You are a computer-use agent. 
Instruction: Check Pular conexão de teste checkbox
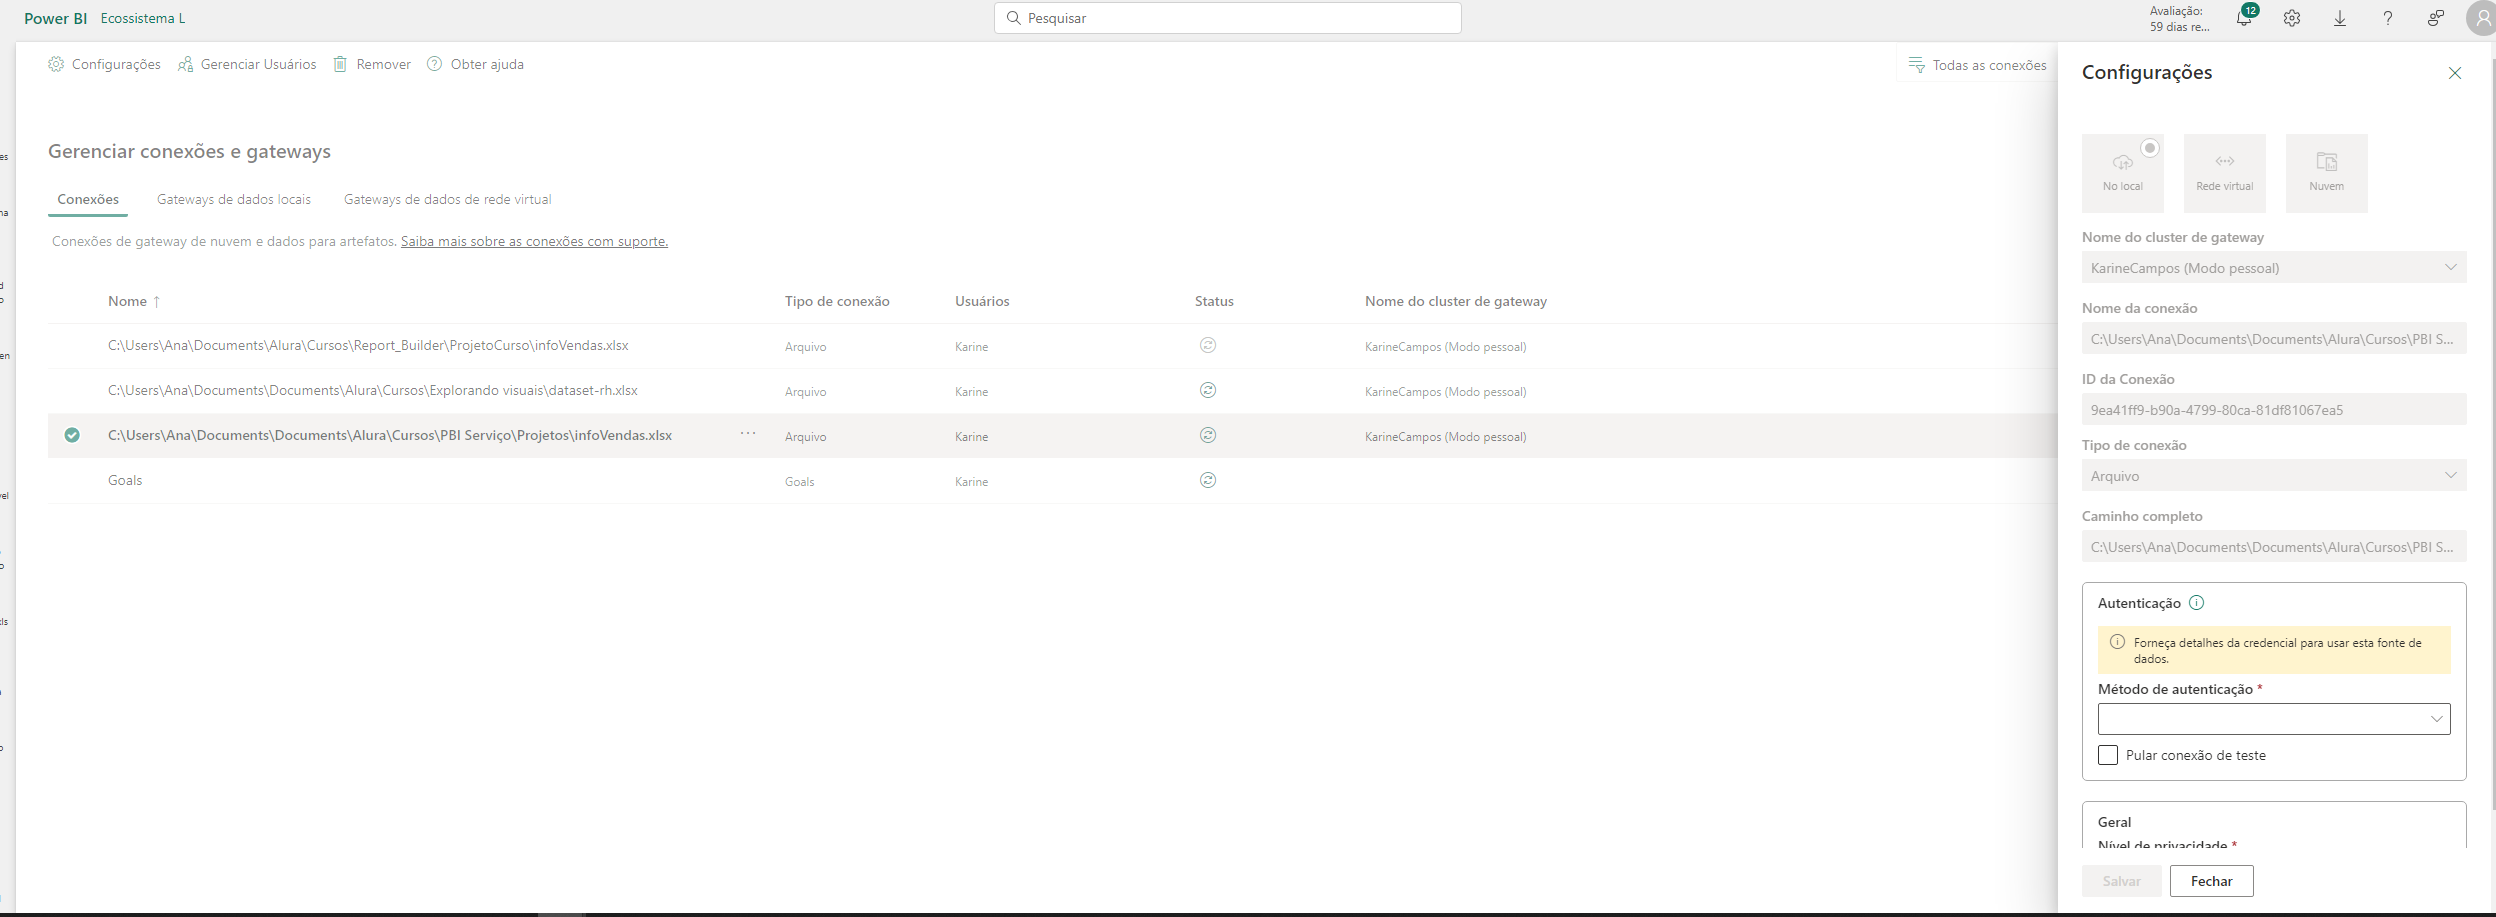tap(2108, 755)
